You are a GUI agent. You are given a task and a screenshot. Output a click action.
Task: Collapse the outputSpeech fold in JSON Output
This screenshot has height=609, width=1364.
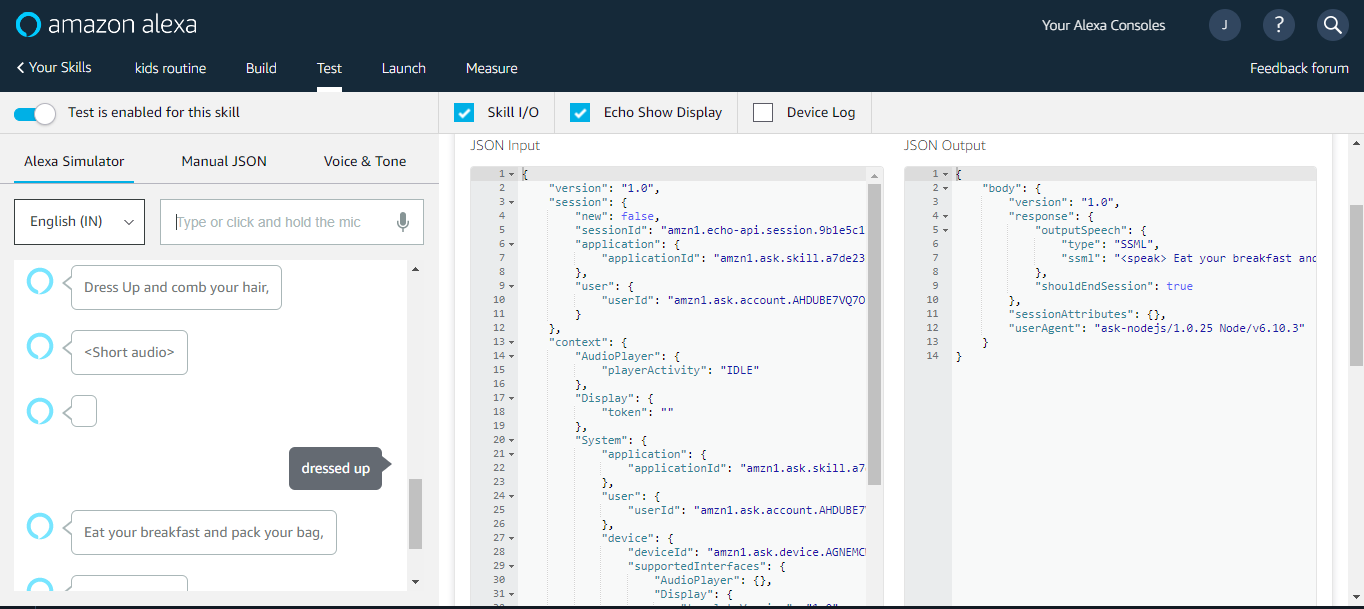[x=946, y=230]
